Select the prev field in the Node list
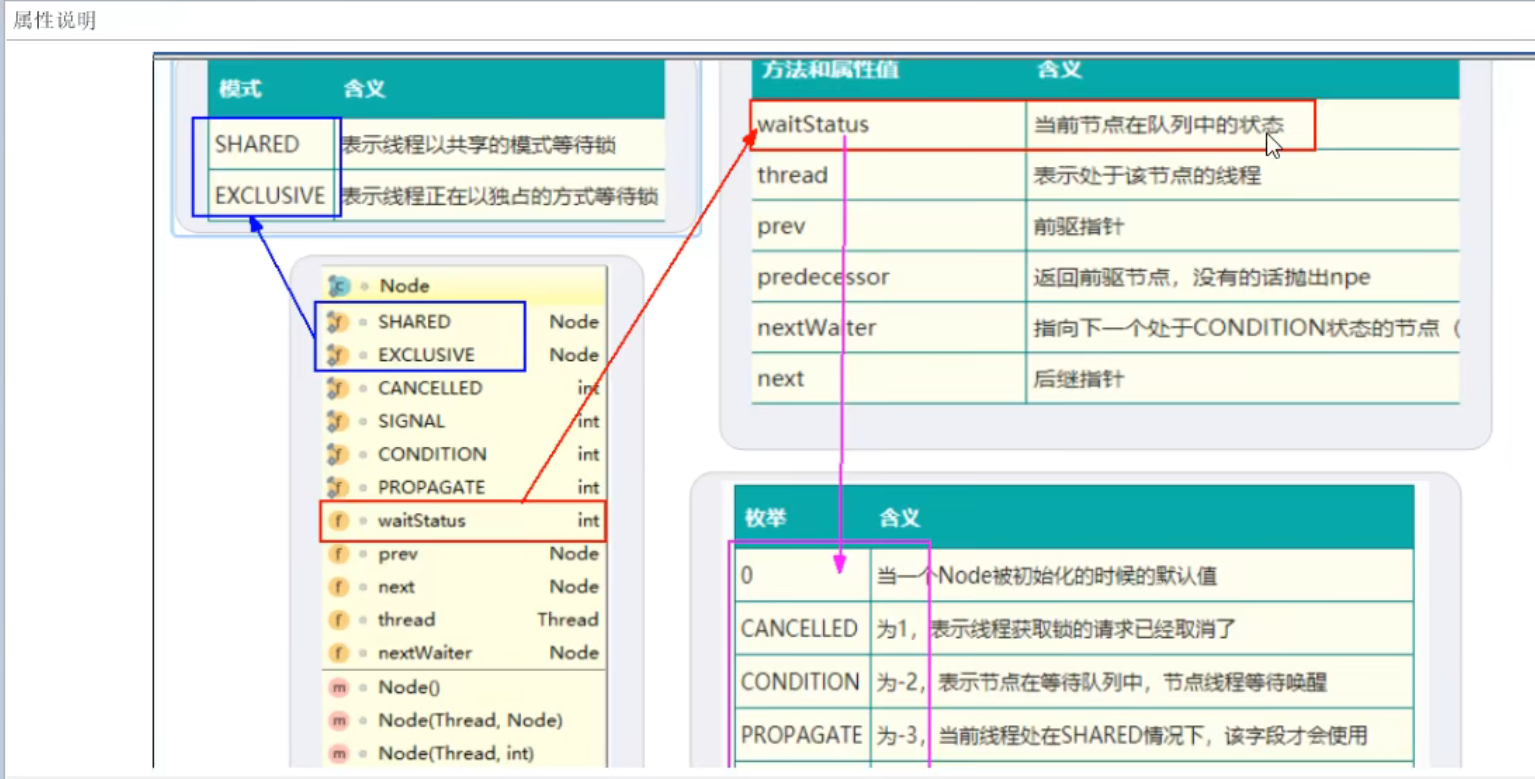 [x=464, y=554]
